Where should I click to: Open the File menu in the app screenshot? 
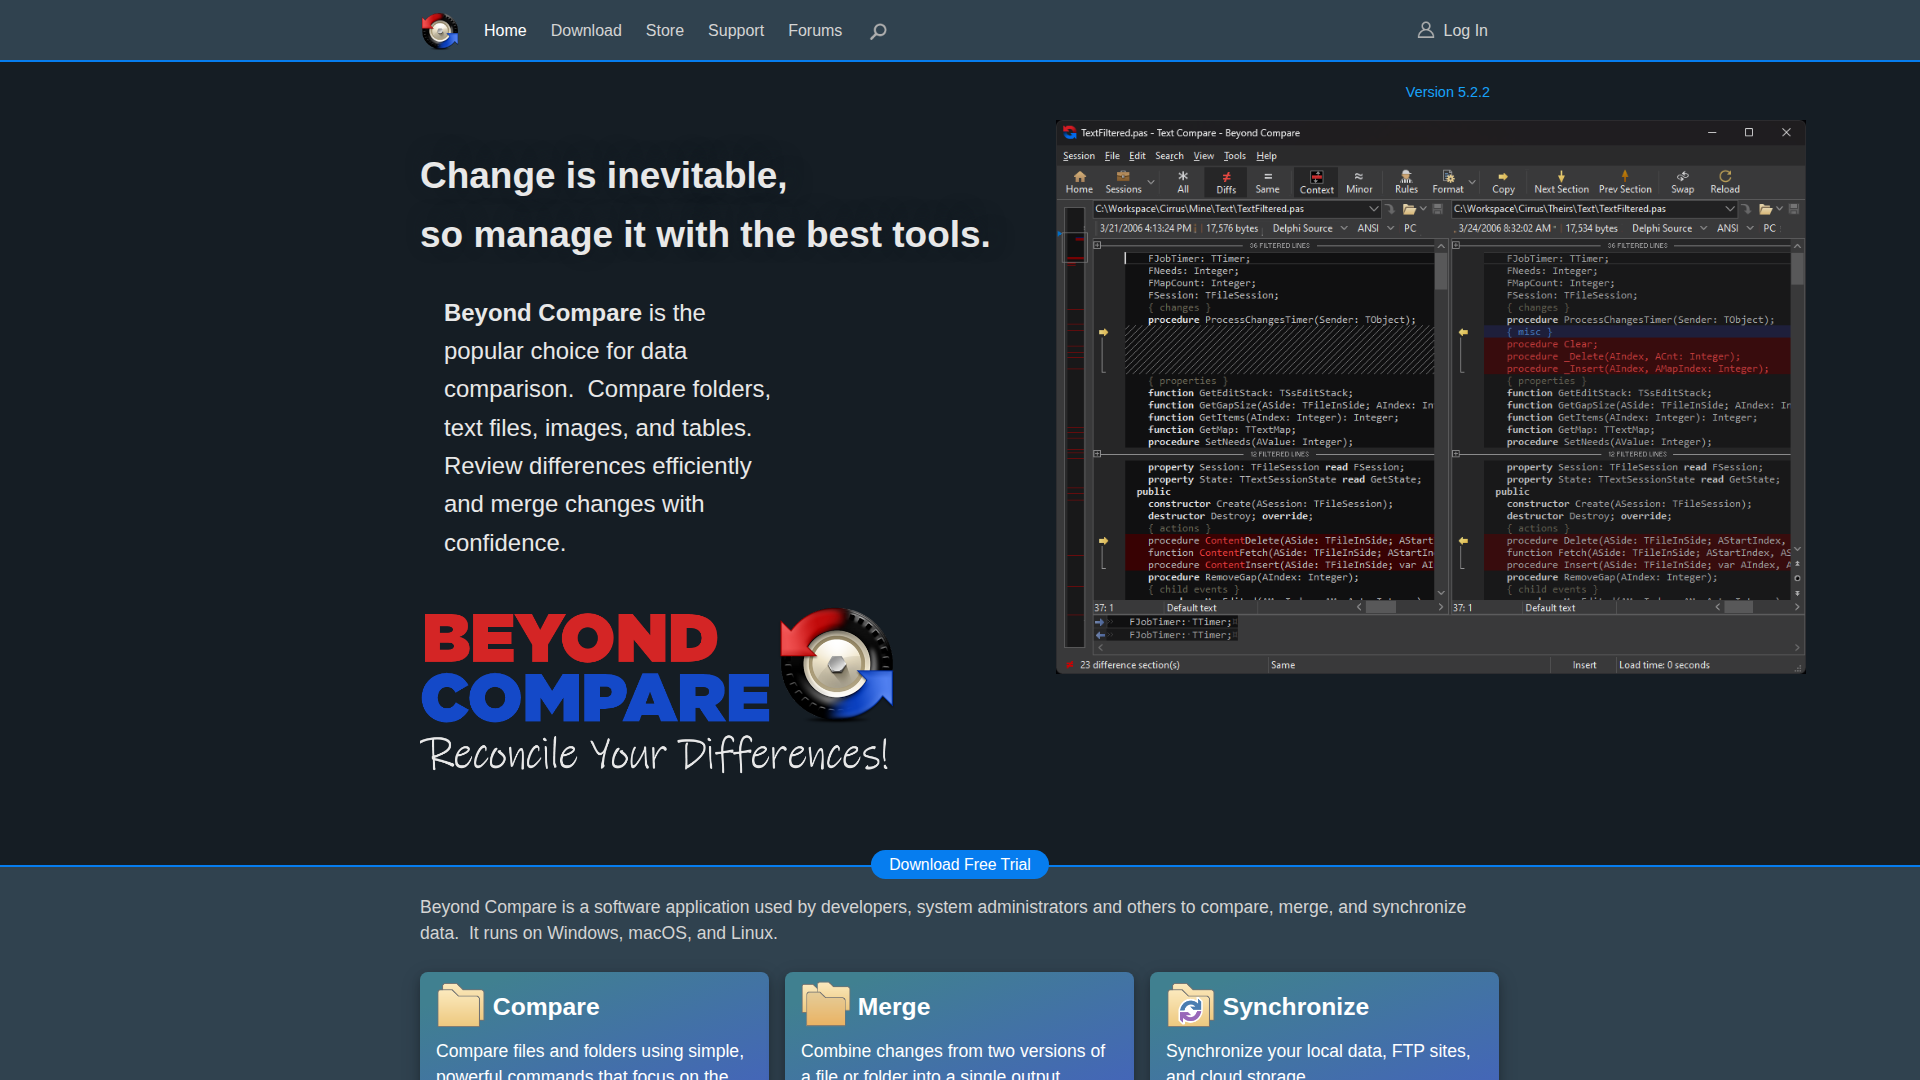[x=1112, y=156]
